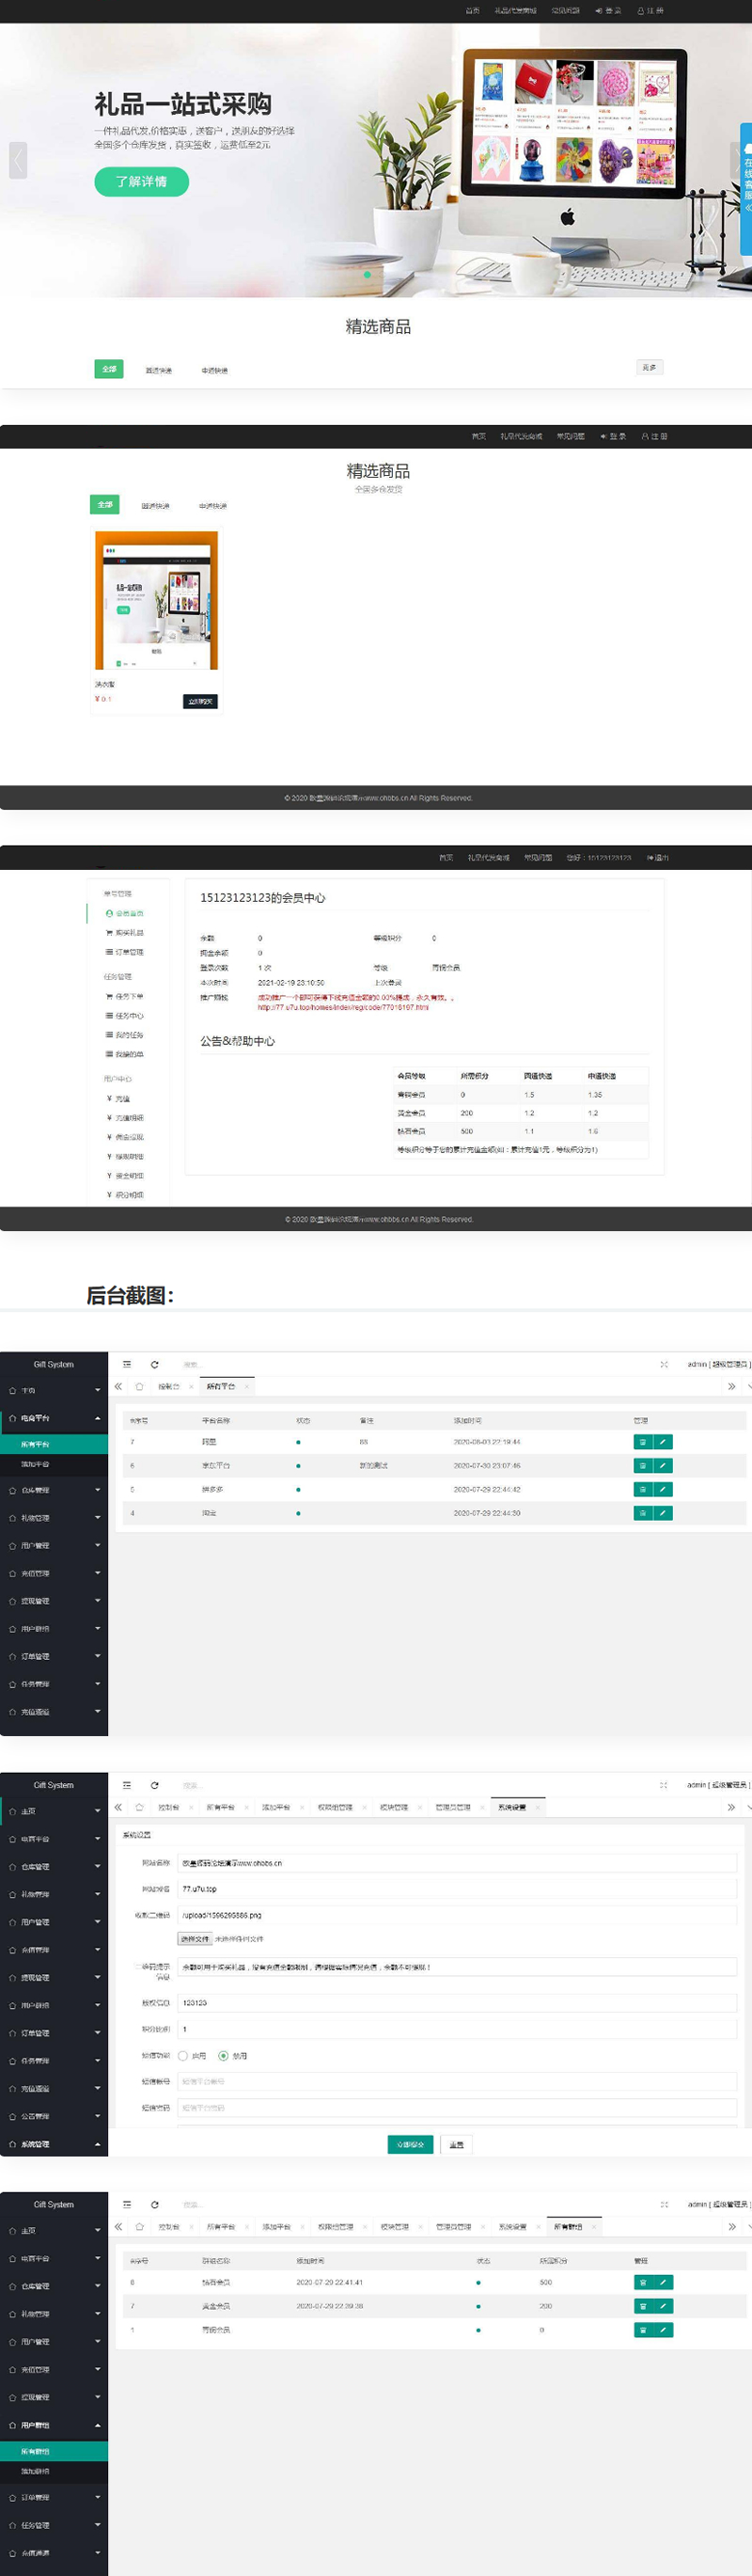Click the edit pencil icon for the 拼多多 platform row
752x2576 pixels.
(663, 1489)
